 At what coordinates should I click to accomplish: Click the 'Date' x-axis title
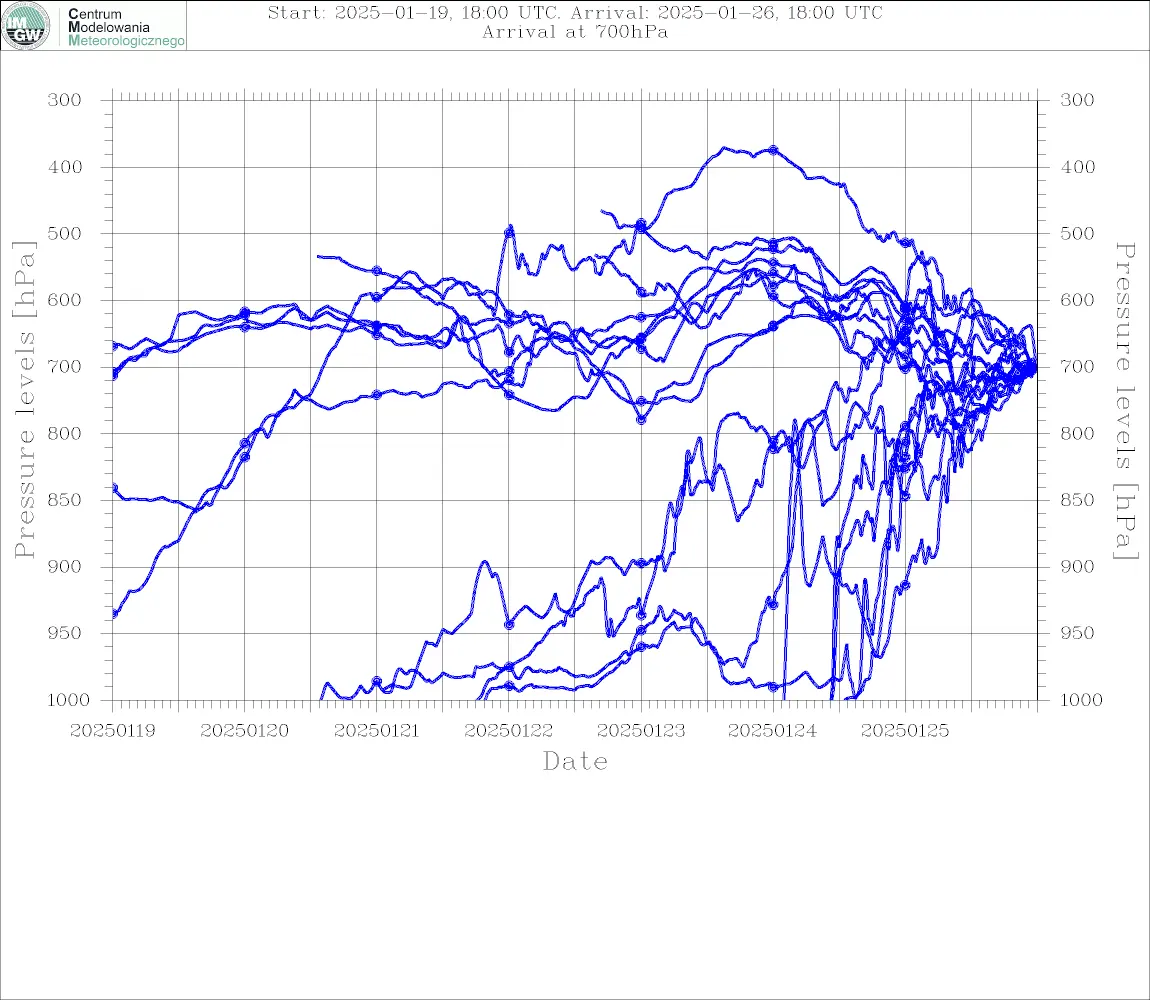576,762
